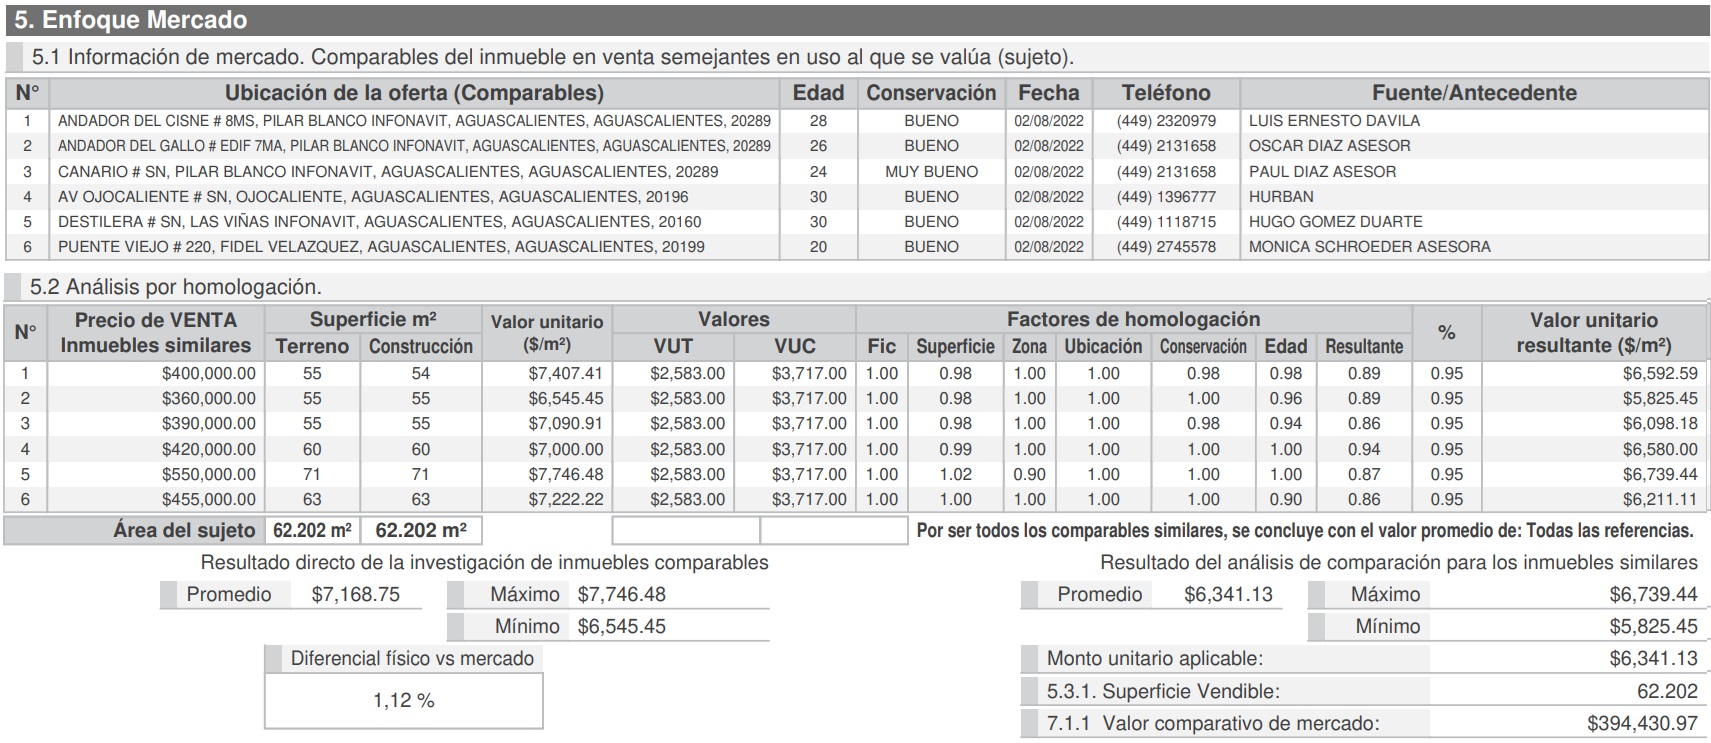Click the $550,000.00 sale price cell
The image size is (1711, 743).
point(208,475)
